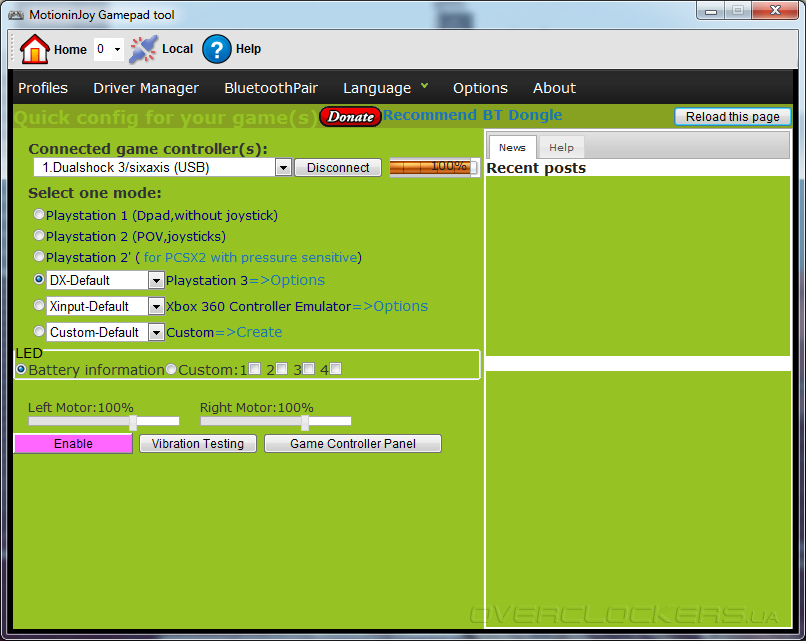Screen dimensions: 806x641
Task: Open the BluetoothPair menu
Action: point(271,88)
